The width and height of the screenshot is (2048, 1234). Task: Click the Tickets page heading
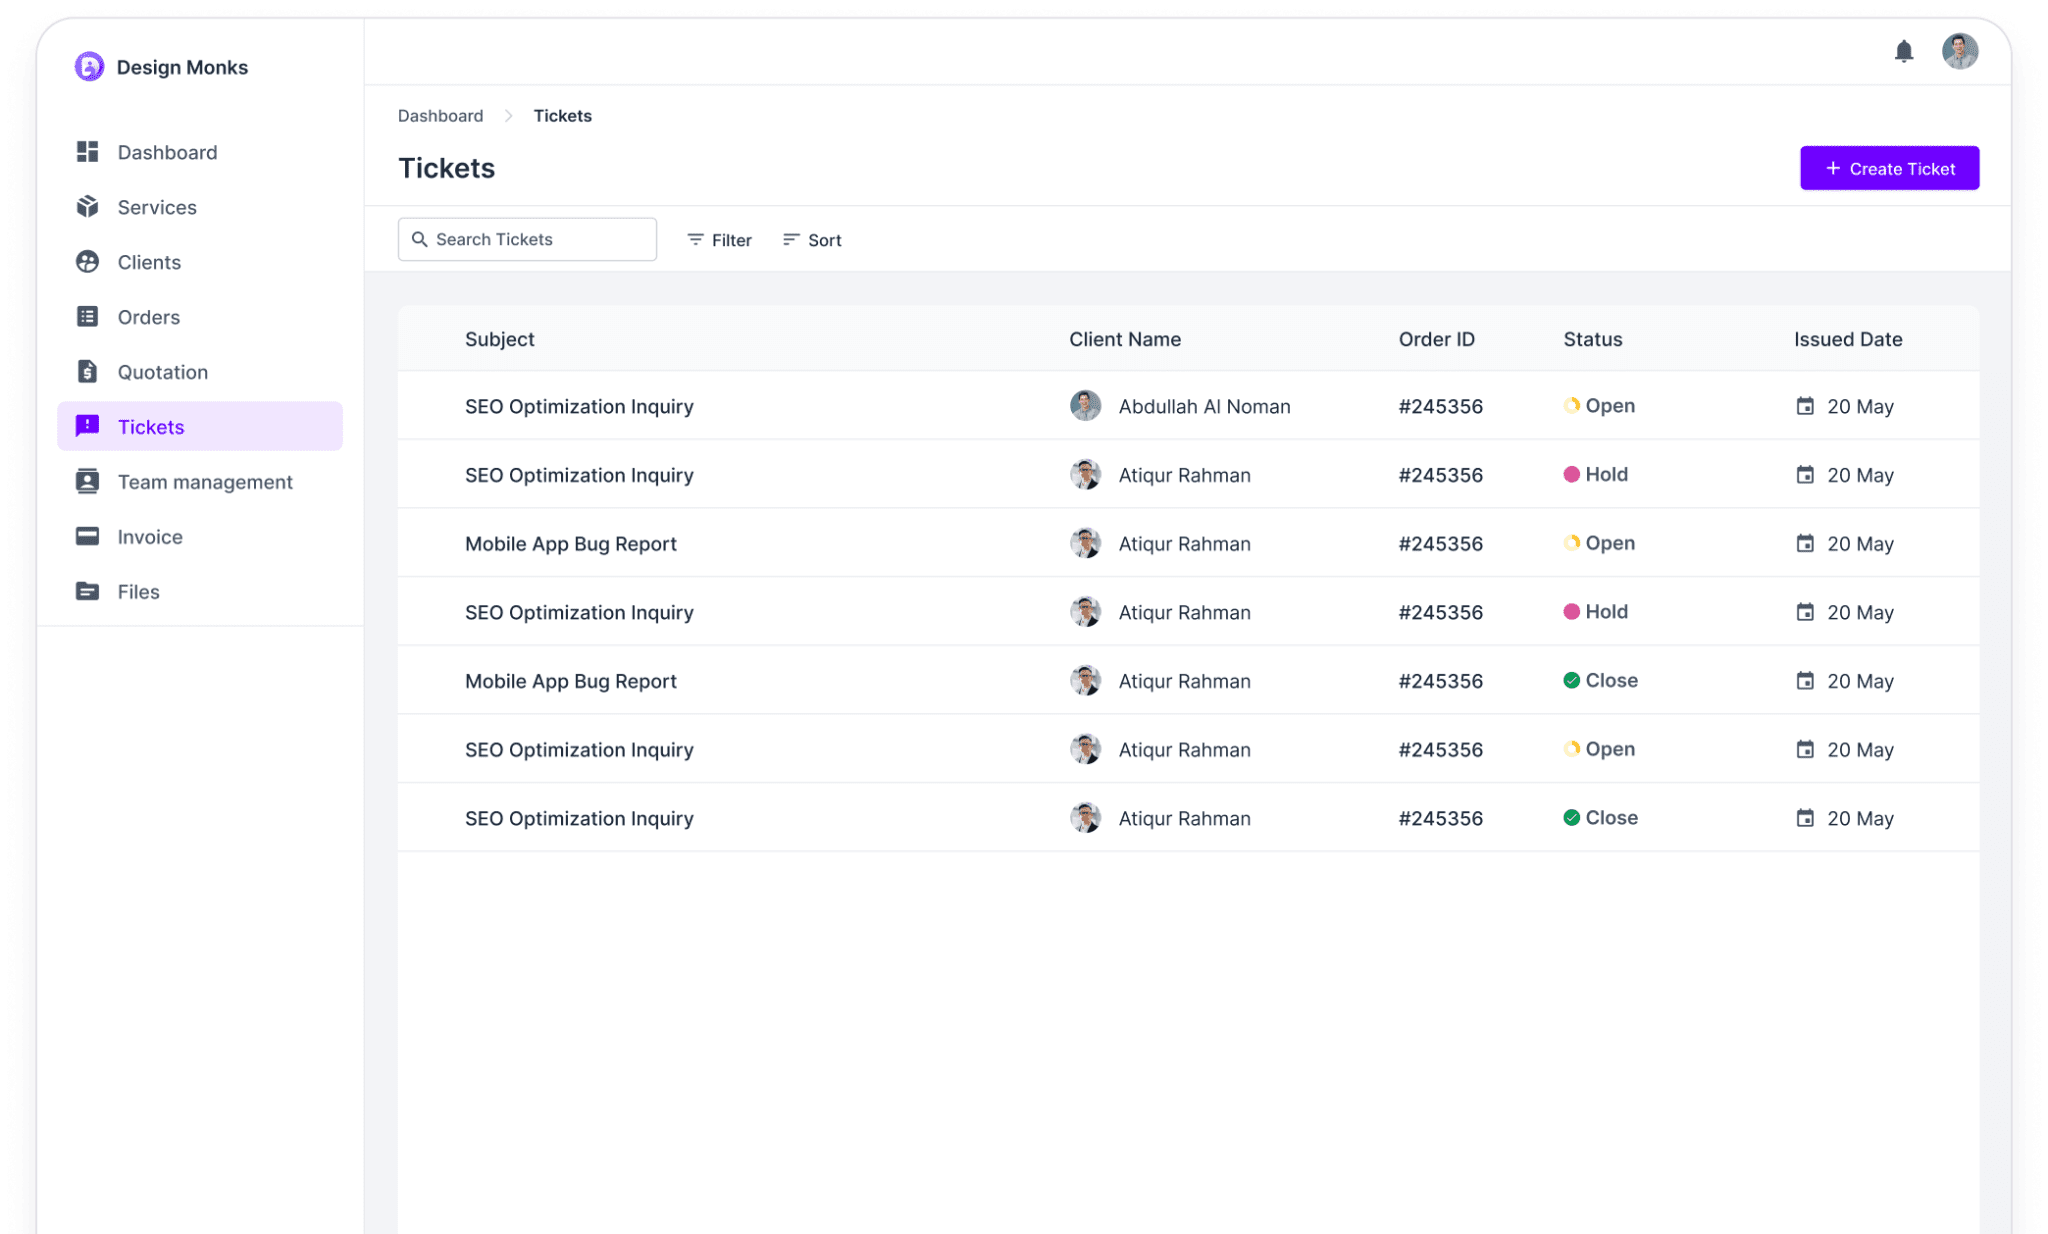[446, 168]
